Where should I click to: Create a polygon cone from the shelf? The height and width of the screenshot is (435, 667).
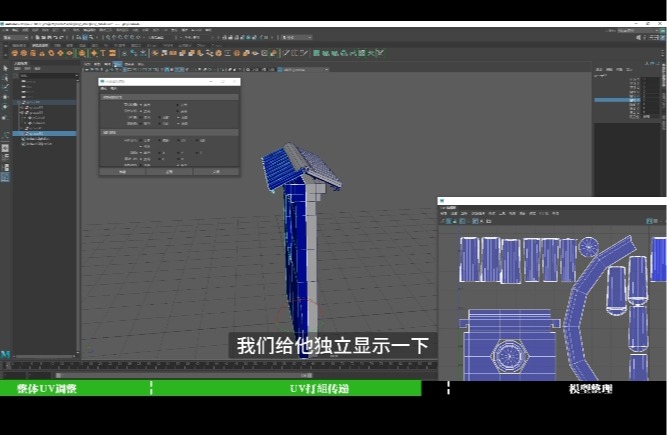[42, 53]
